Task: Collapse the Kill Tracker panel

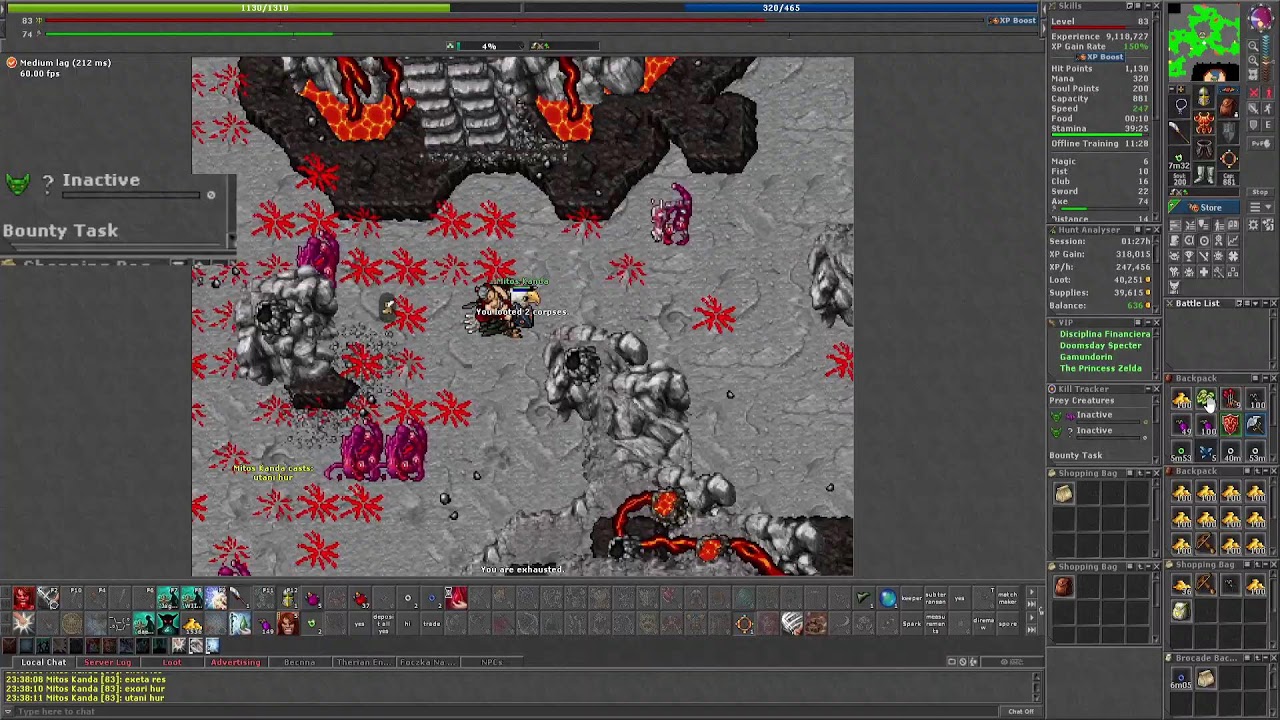Action: 1147,389
